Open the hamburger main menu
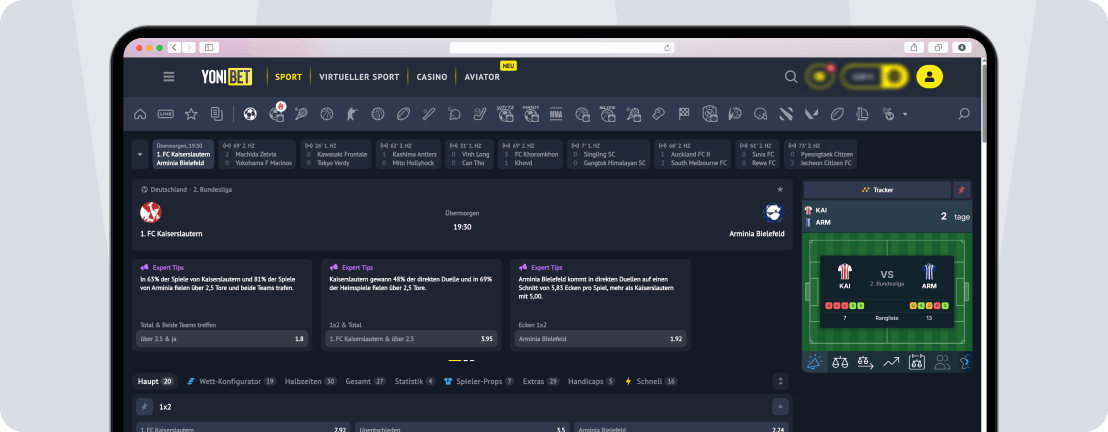 pyautogui.click(x=169, y=76)
